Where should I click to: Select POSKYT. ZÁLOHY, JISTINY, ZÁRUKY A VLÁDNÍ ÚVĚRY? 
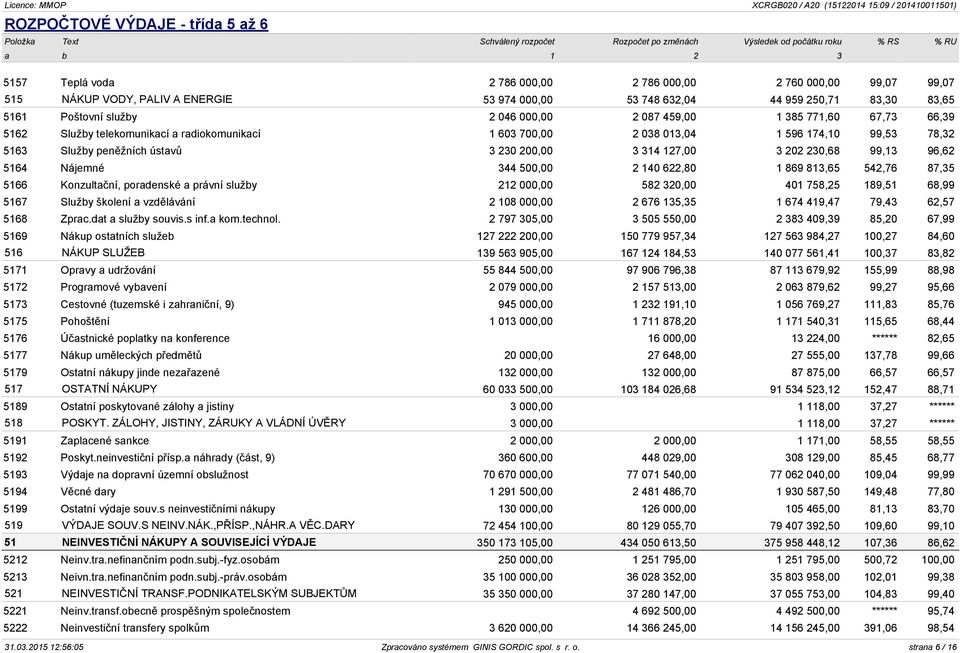point(203,423)
